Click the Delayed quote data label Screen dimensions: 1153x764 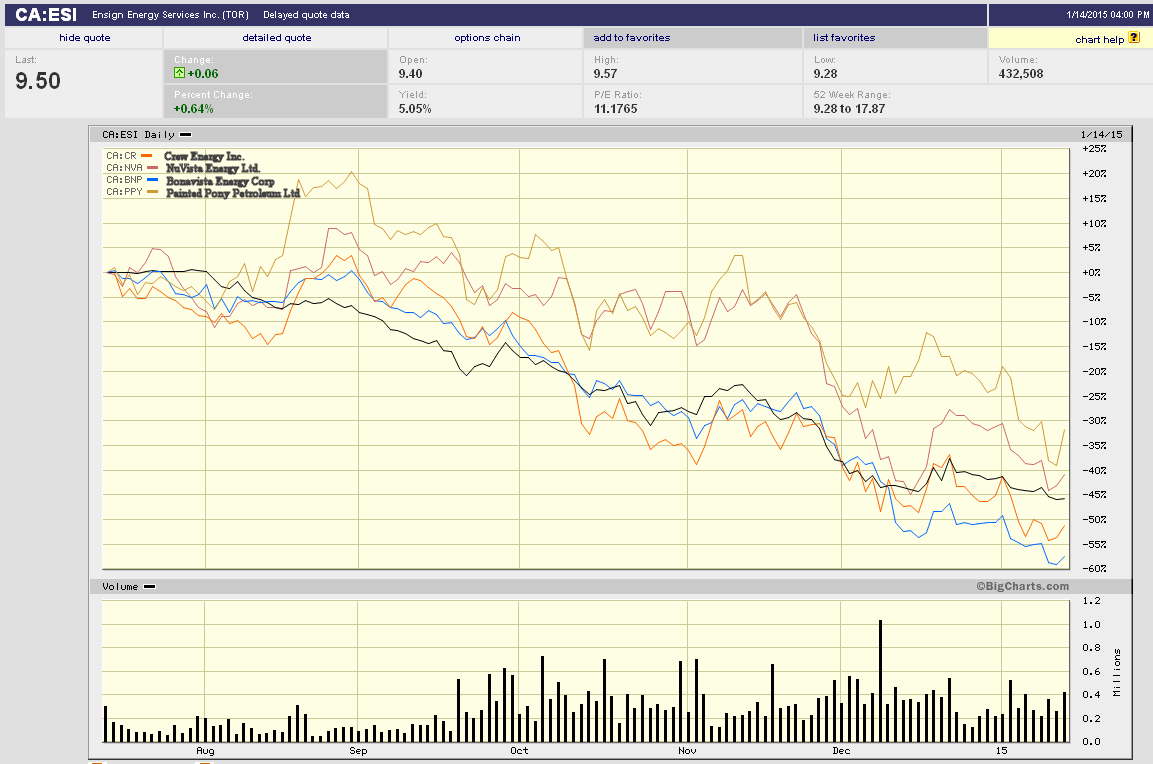click(x=306, y=15)
